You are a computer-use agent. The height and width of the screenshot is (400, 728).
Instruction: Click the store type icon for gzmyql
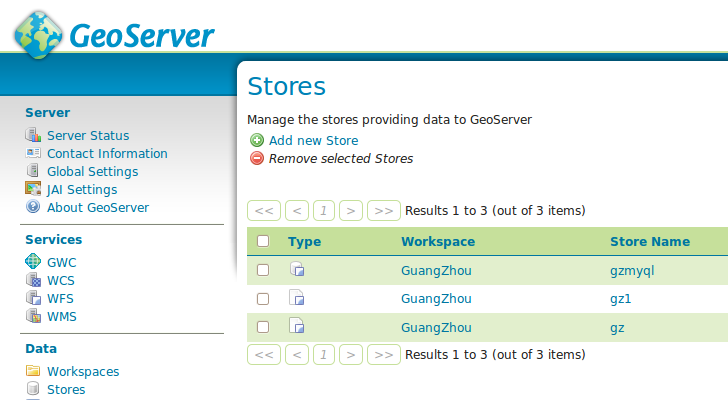click(x=297, y=270)
